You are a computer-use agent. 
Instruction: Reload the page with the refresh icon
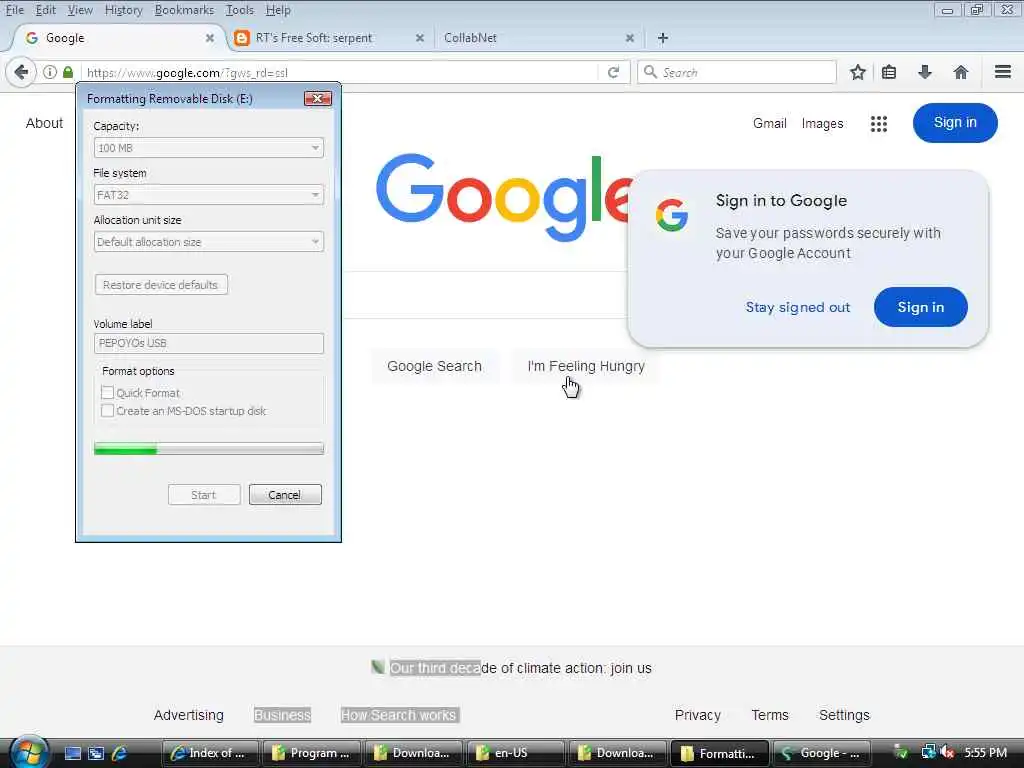tap(613, 72)
